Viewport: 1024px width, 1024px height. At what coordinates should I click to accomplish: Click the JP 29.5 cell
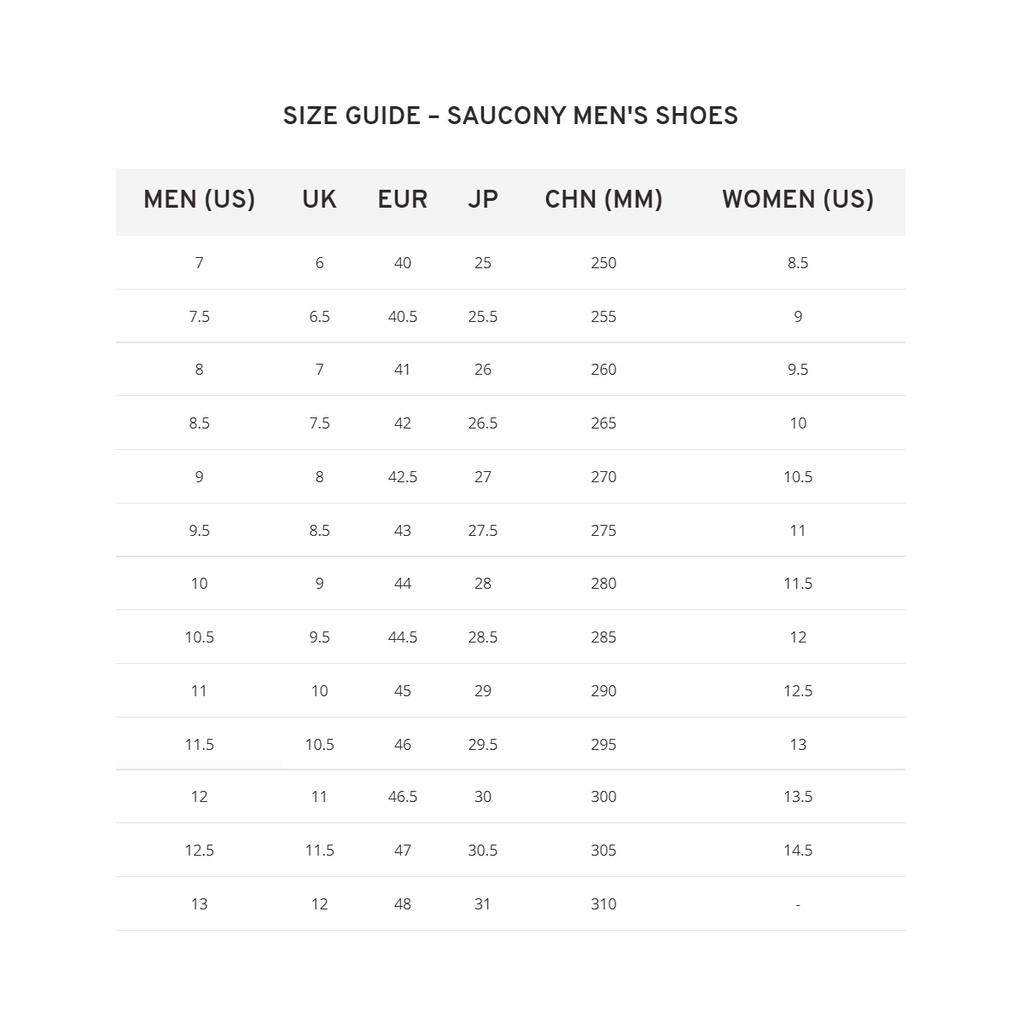[x=483, y=745]
